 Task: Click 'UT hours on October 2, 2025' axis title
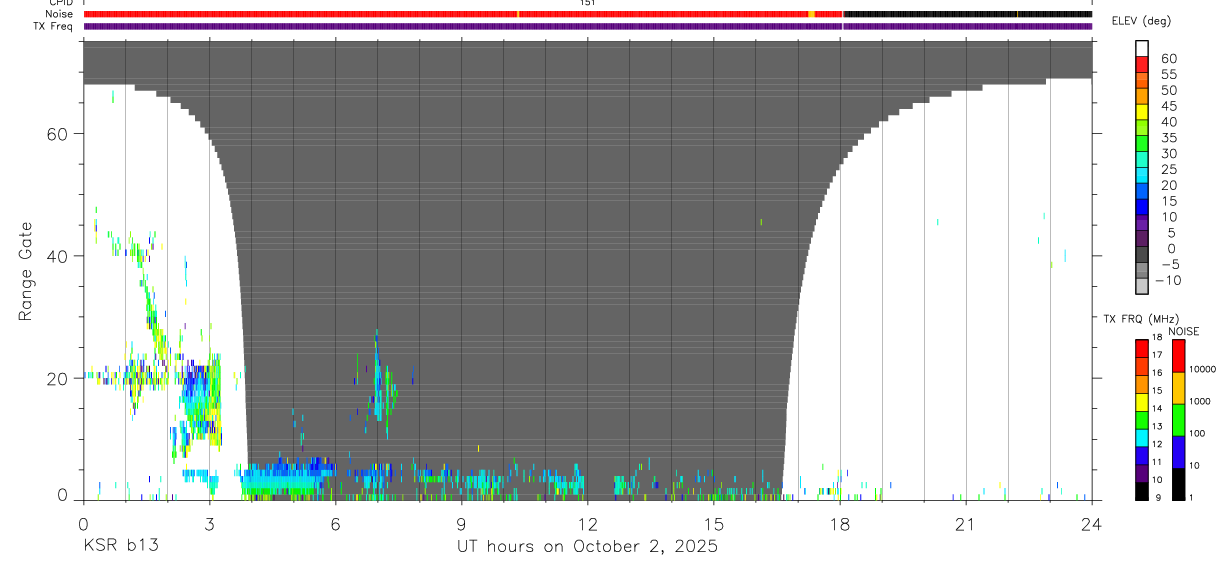pyautogui.click(x=587, y=547)
